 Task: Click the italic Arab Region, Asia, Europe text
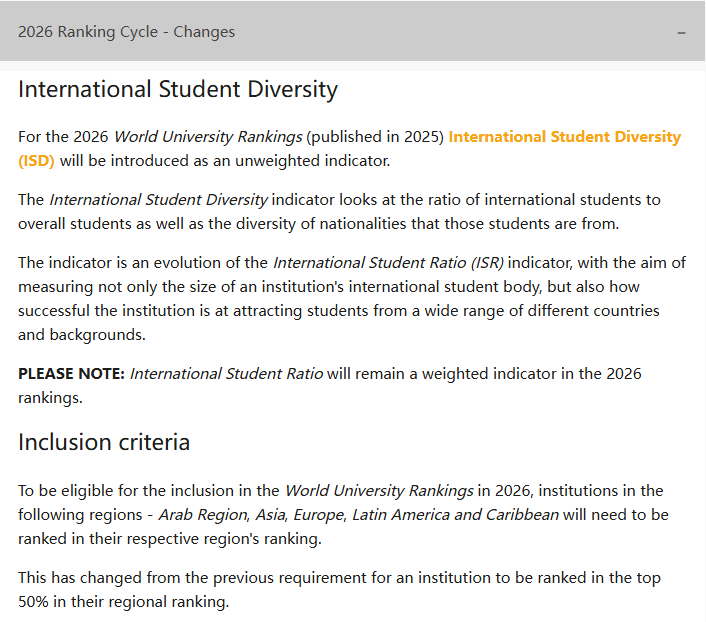click(x=253, y=515)
